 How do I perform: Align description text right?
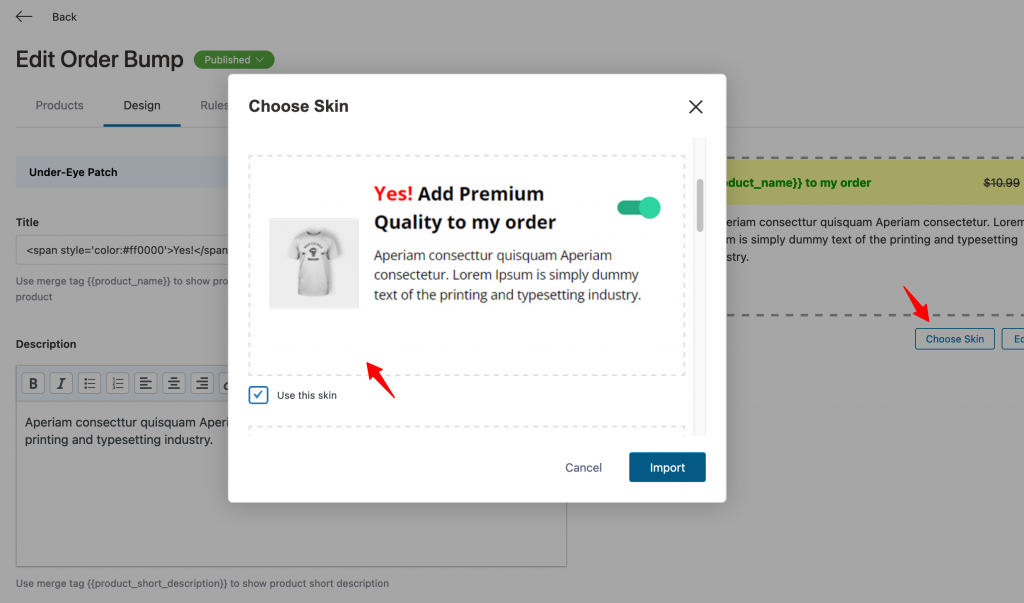click(202, 383)
